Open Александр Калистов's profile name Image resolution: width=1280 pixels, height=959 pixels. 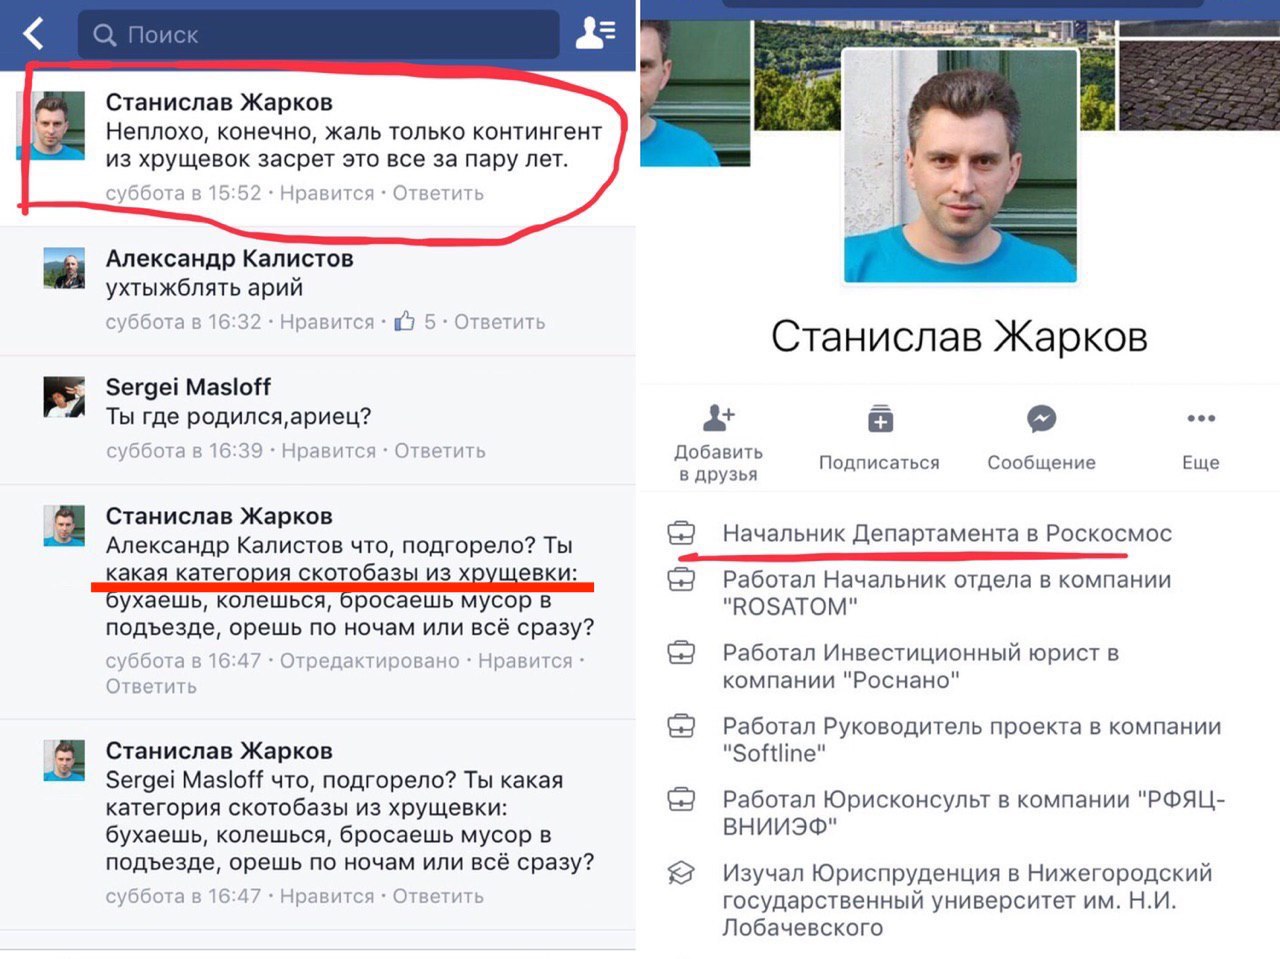[230, 258]
